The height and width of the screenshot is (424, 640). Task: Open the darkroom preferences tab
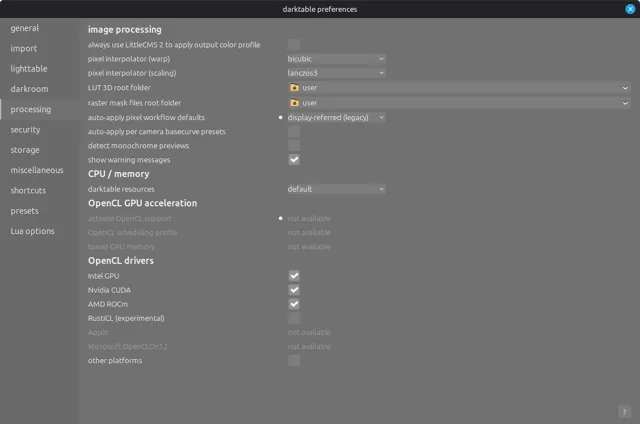tap(29, 89)
